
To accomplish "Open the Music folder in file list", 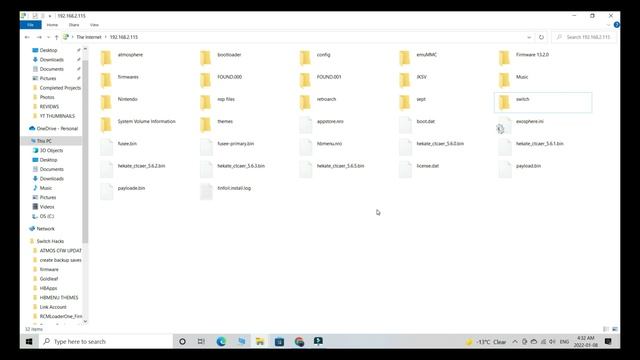I will point(522,77).
